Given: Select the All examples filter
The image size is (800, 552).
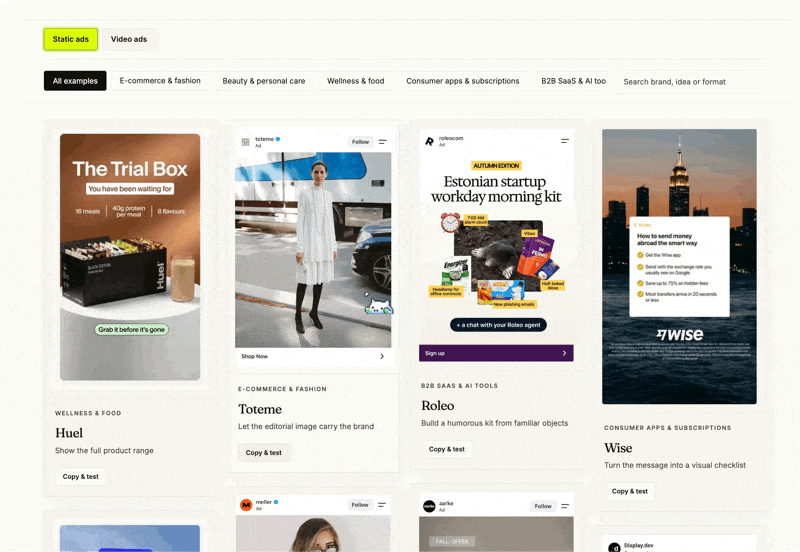Looking at the screenshot, I should pyautogui.click(x=75, y=81).
